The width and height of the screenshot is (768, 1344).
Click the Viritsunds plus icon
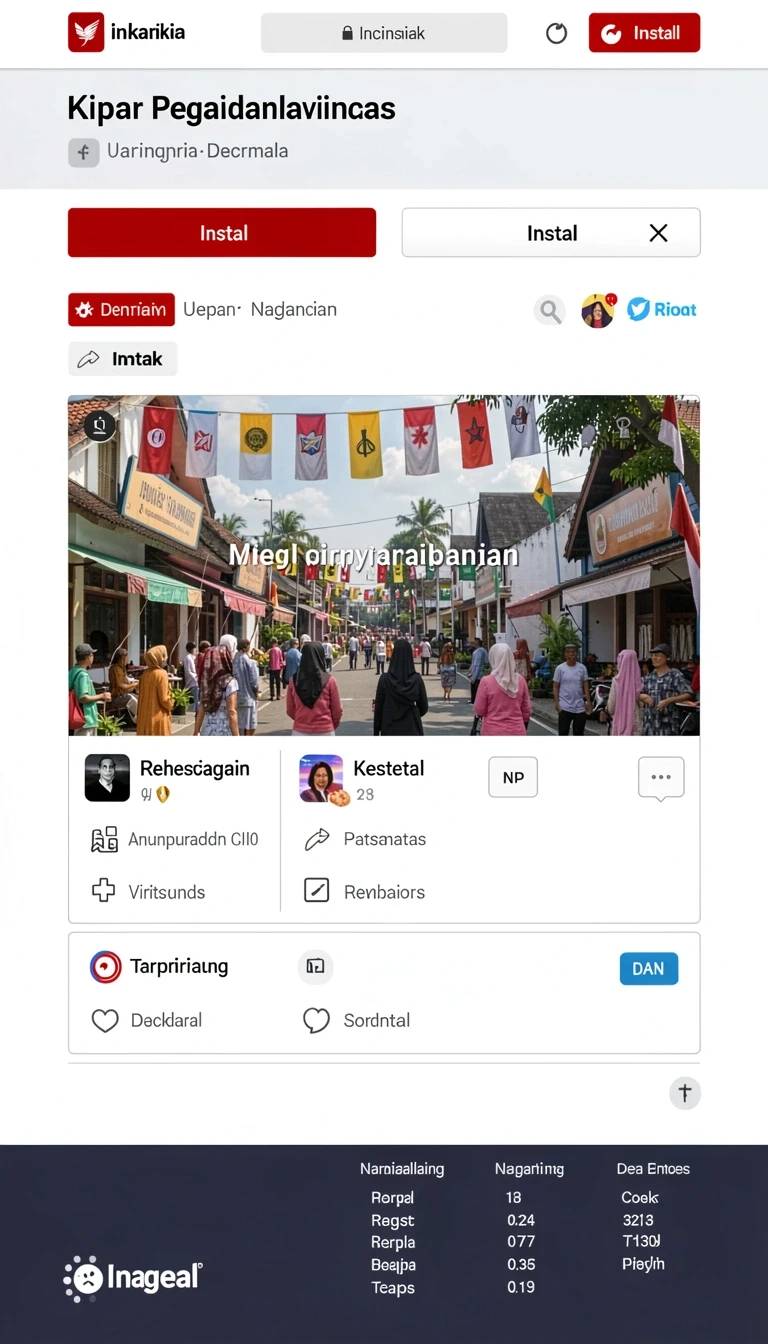click(104, 891)
